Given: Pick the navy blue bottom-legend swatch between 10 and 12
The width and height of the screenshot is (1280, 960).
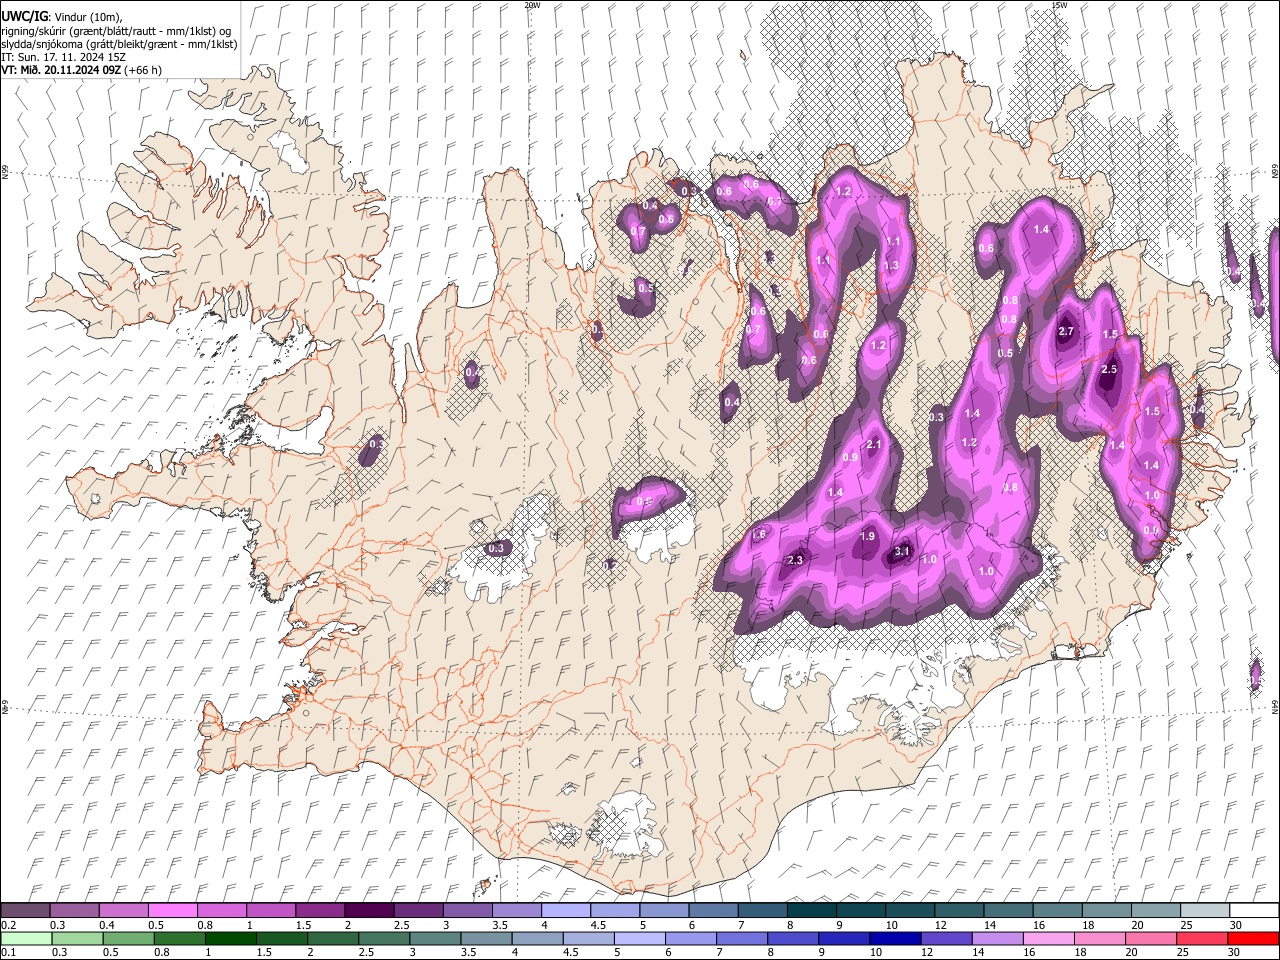Looking at the screenshot, I should 896,938.
